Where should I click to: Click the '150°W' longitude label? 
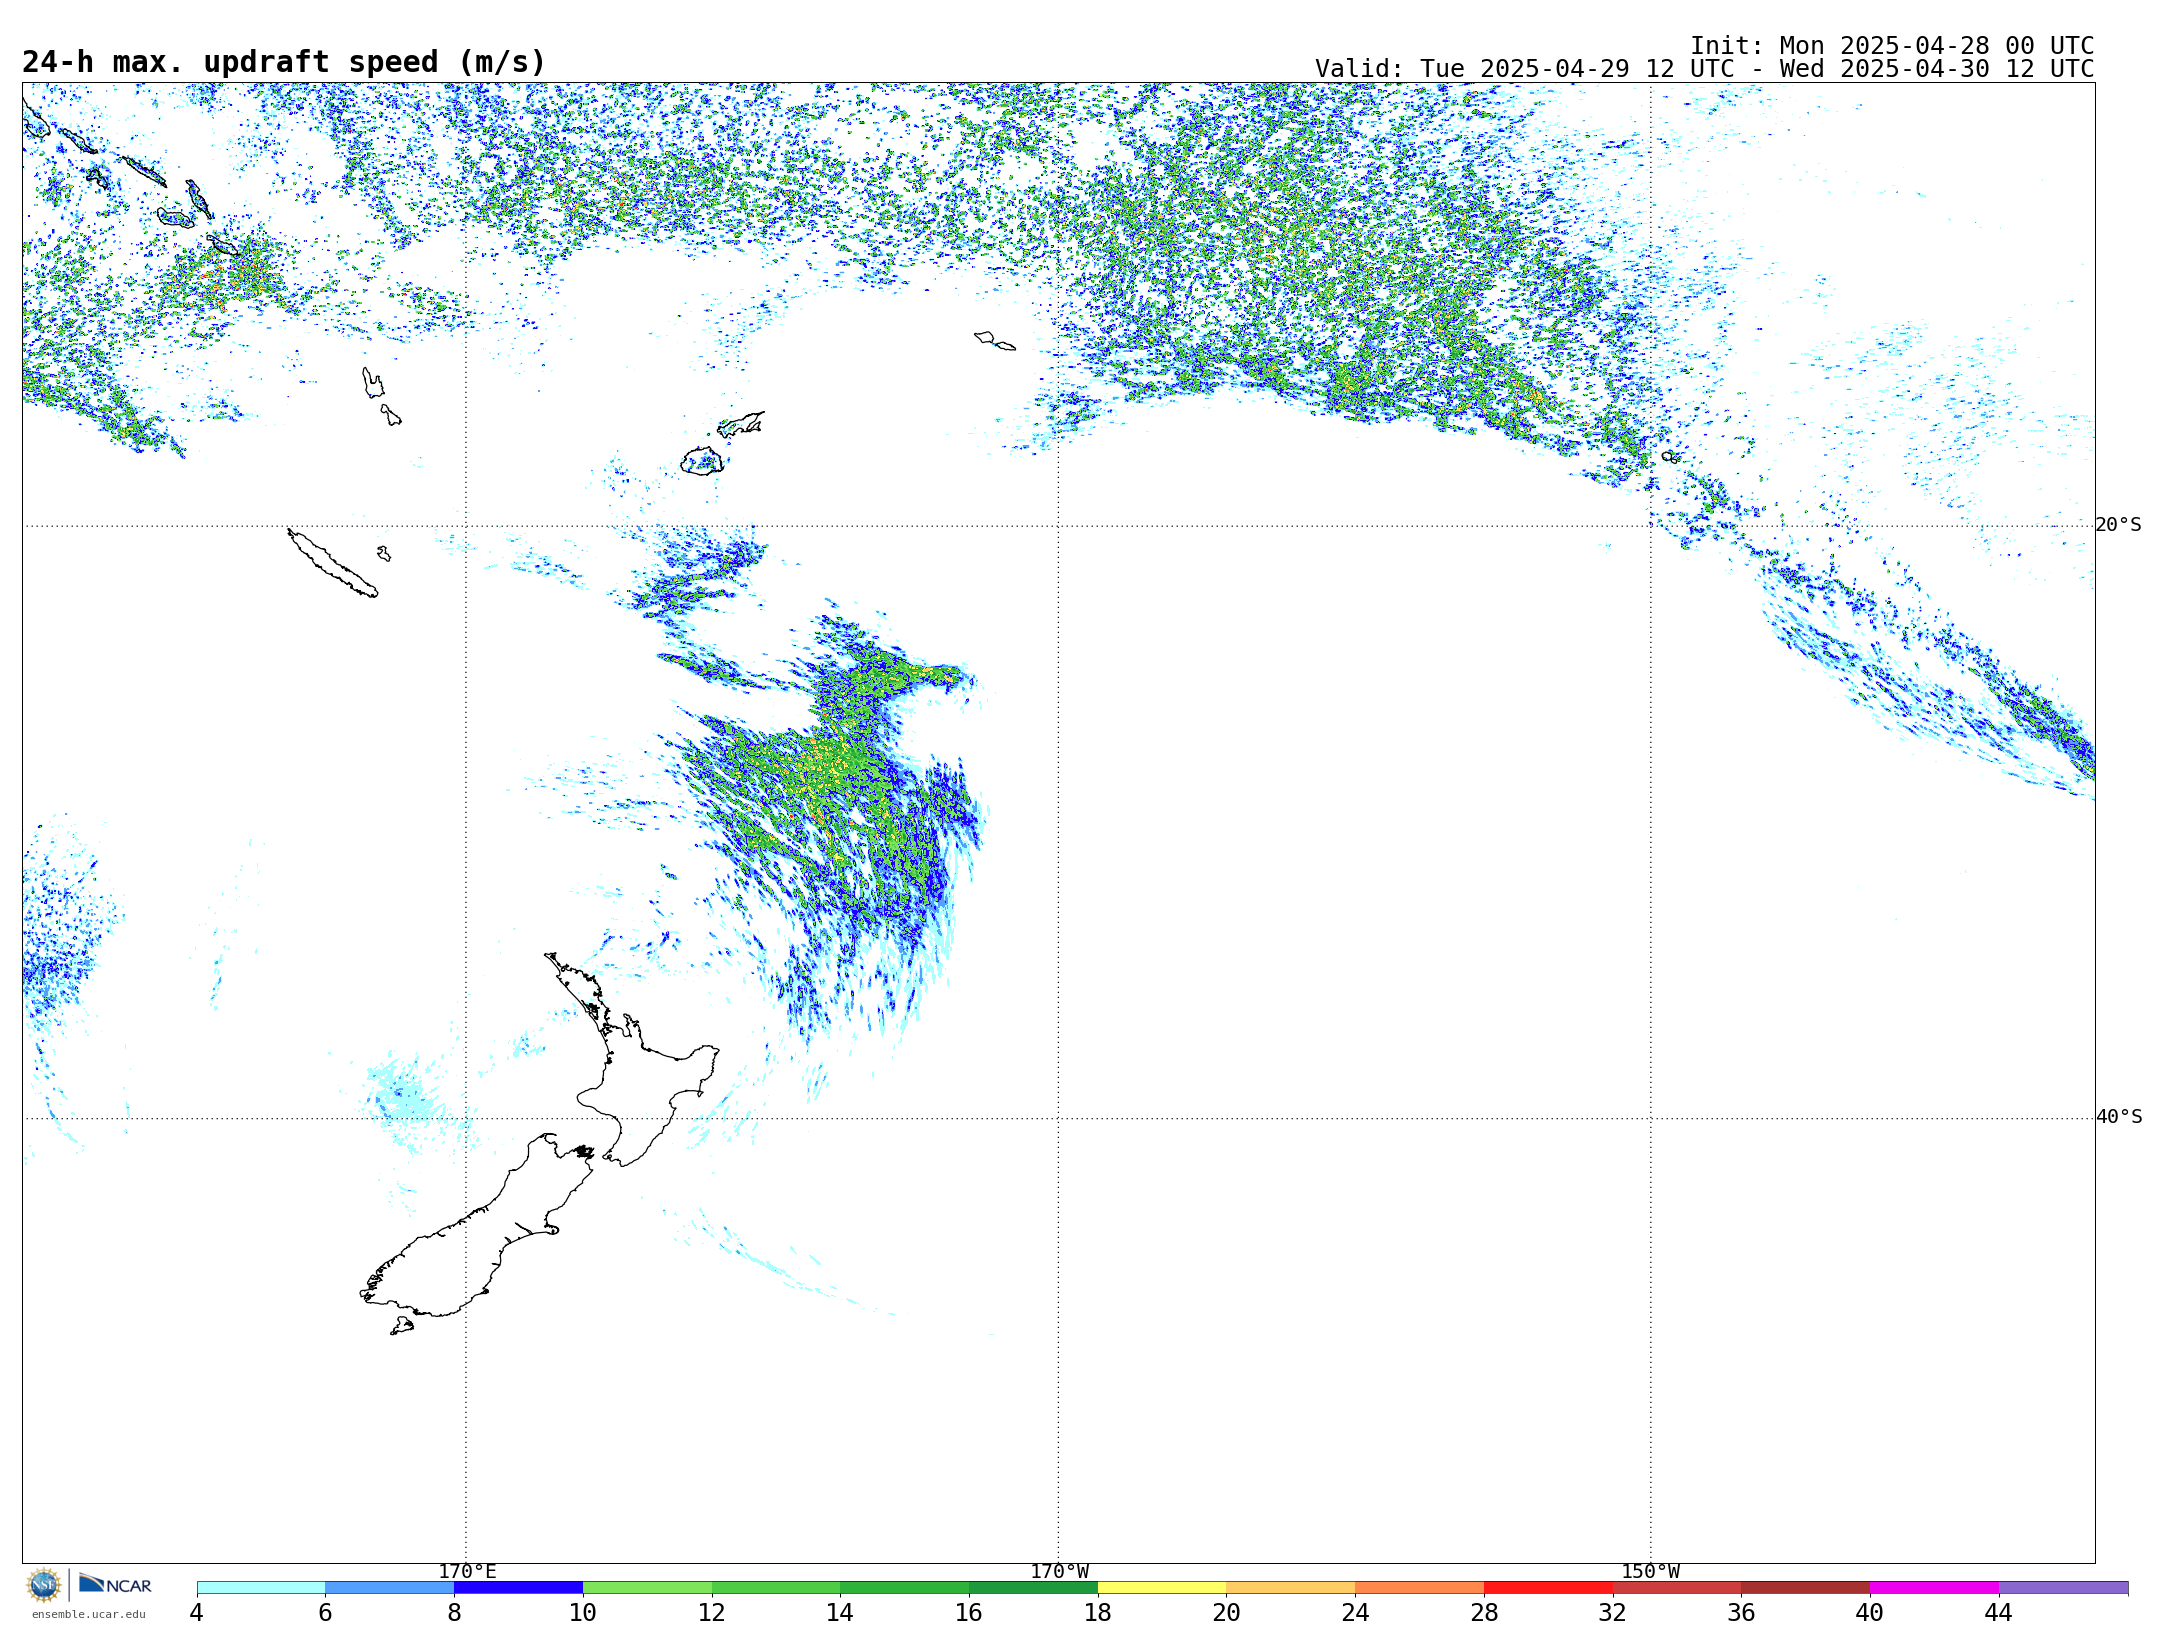1651,1571
